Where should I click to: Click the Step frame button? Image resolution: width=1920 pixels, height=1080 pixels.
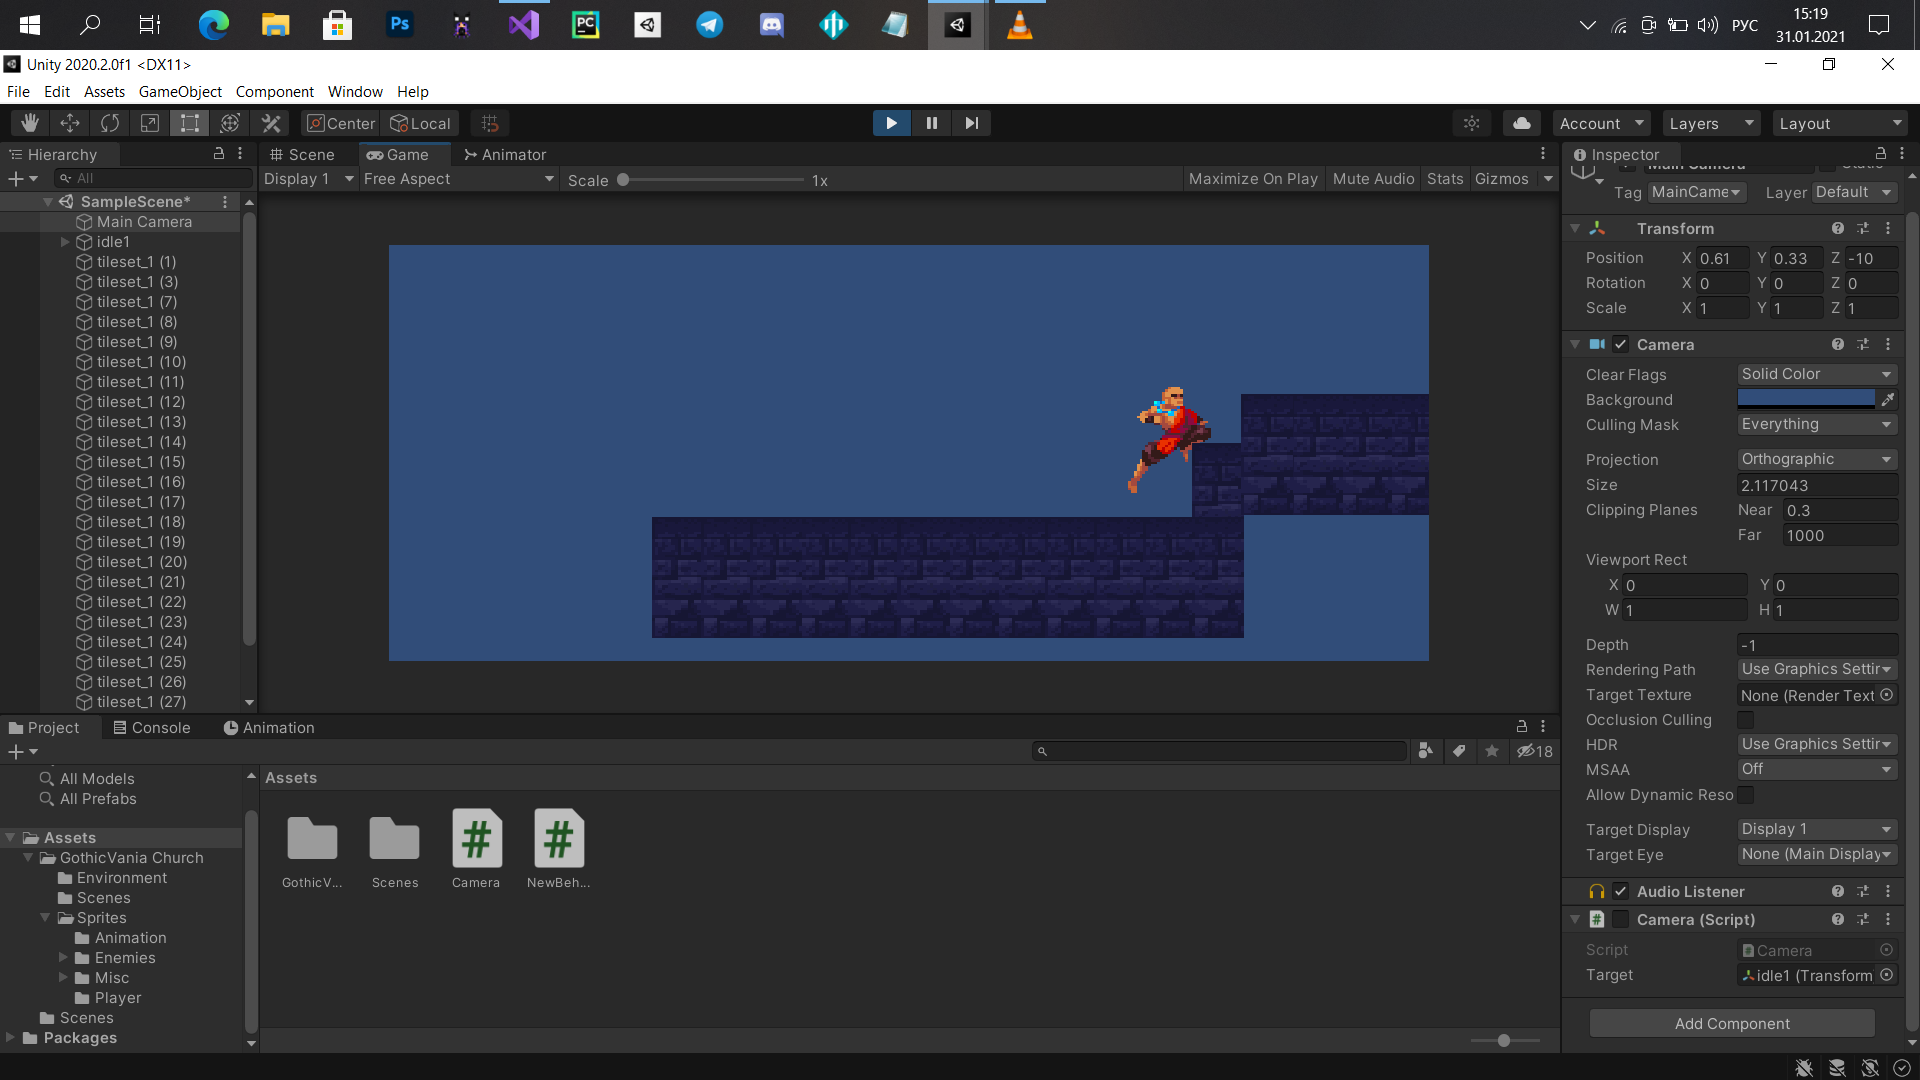point(971,123)
